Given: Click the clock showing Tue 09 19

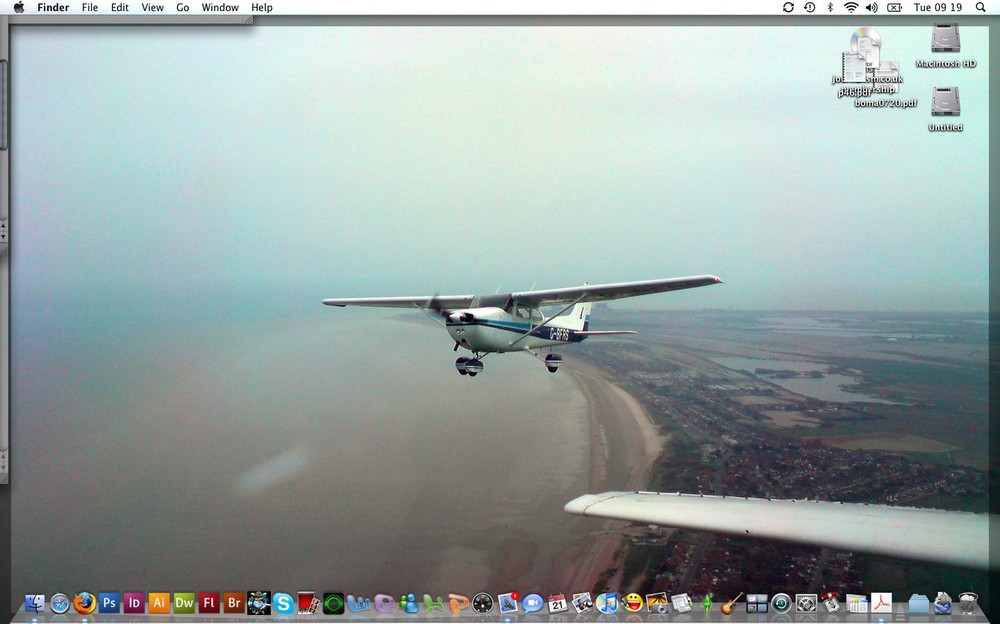Looking at the screenshot, I should pos(938,7).
